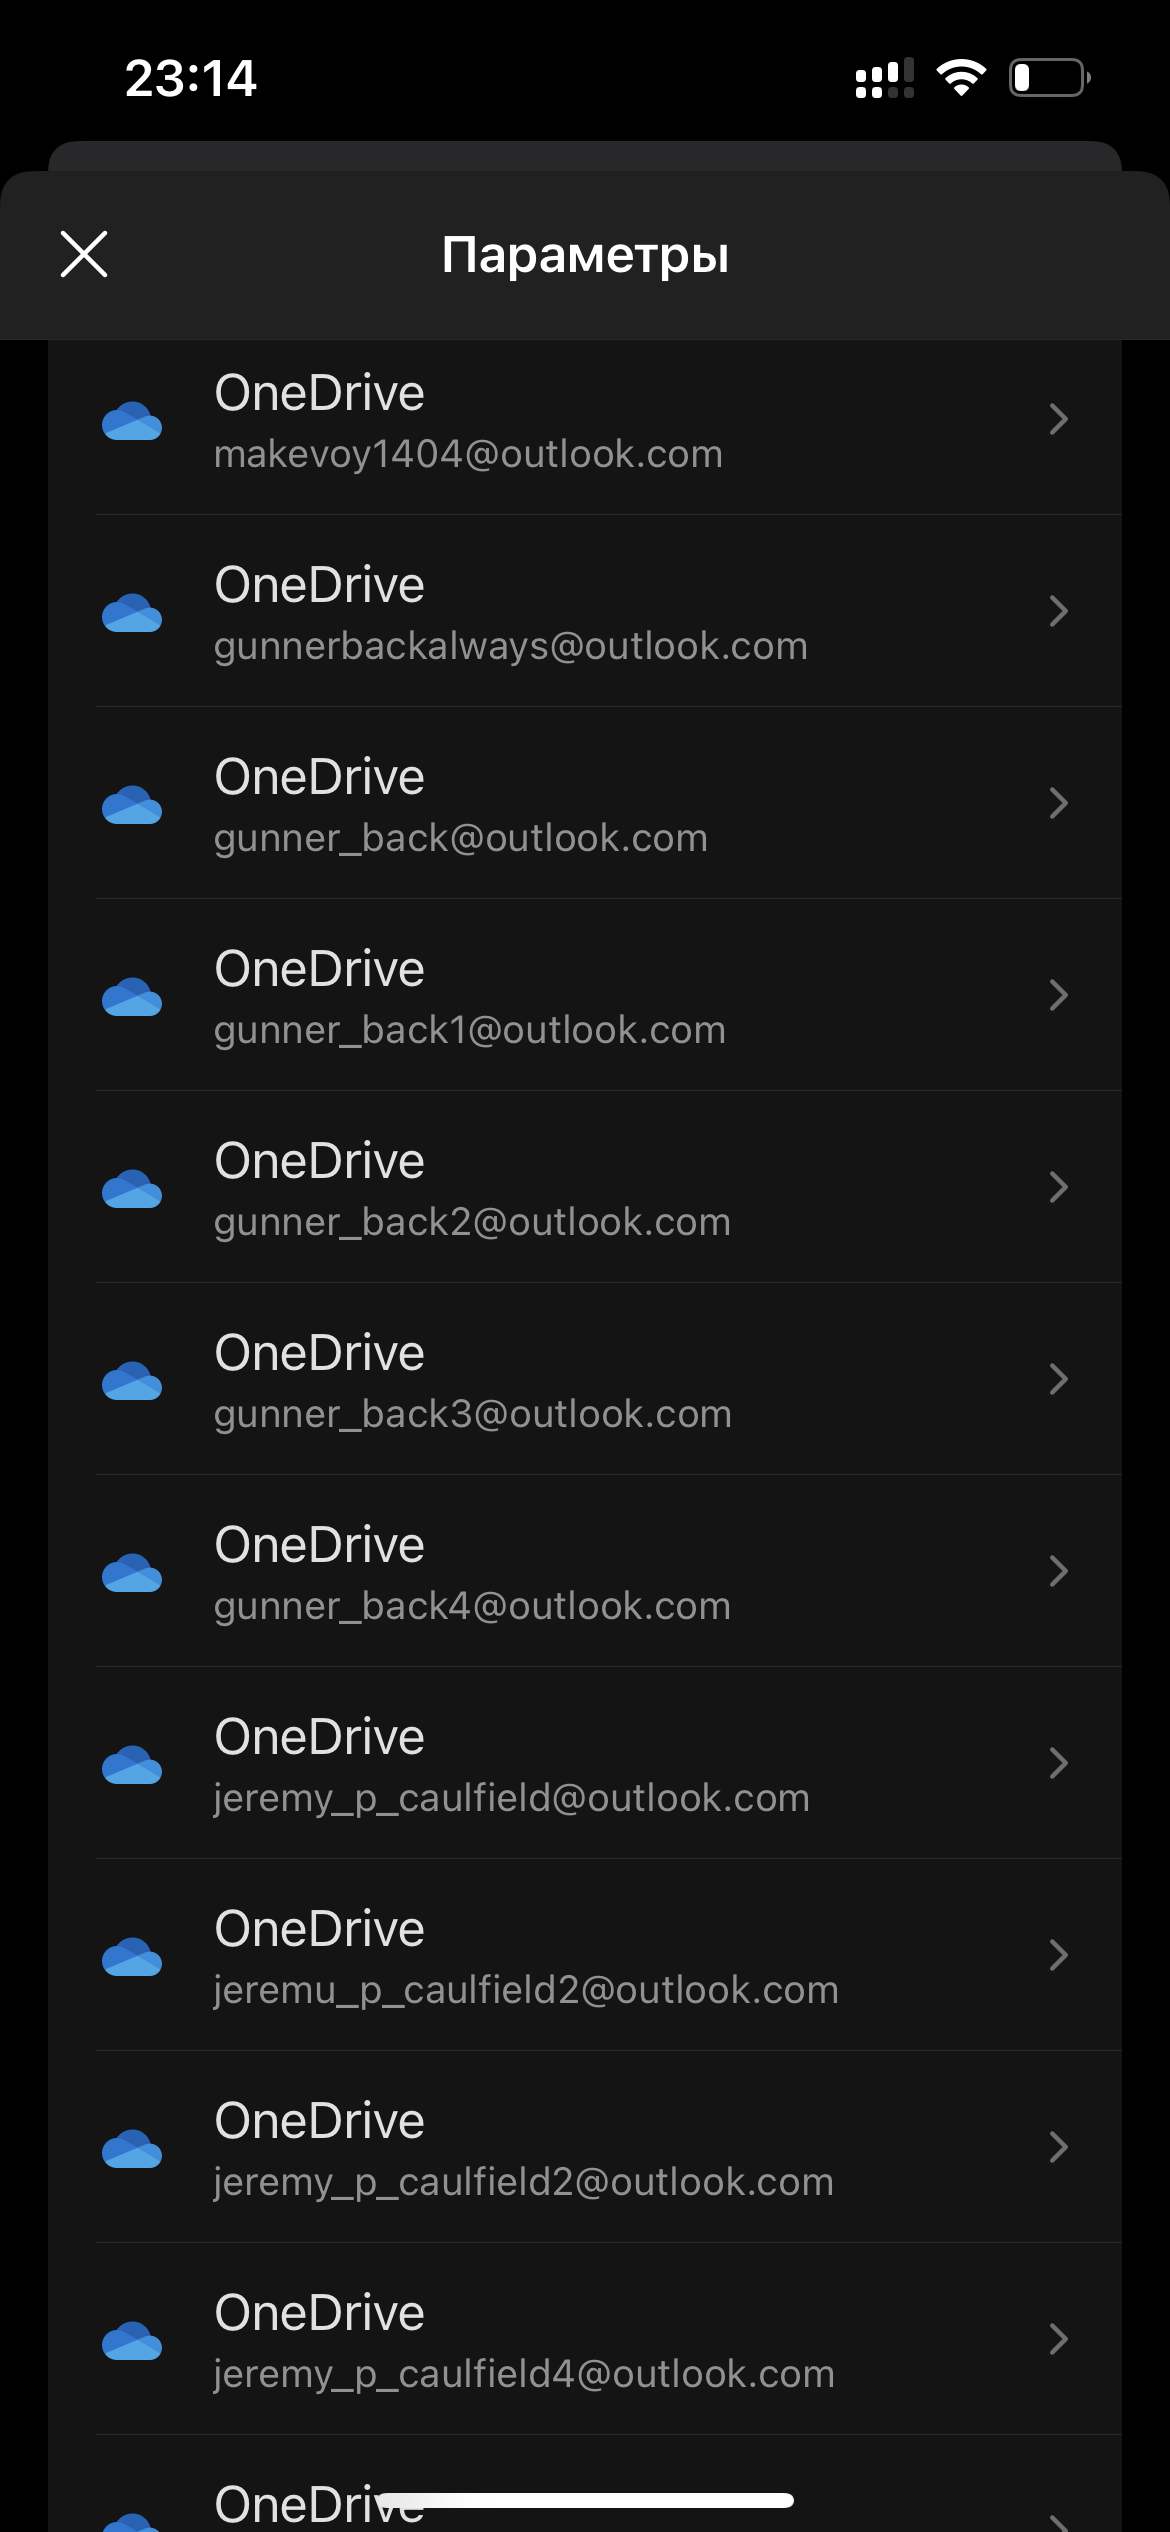Select email text gunnerbackalways@outlook.com
The height and width of the screenshot is (2532, 1170).
point(511,647)
